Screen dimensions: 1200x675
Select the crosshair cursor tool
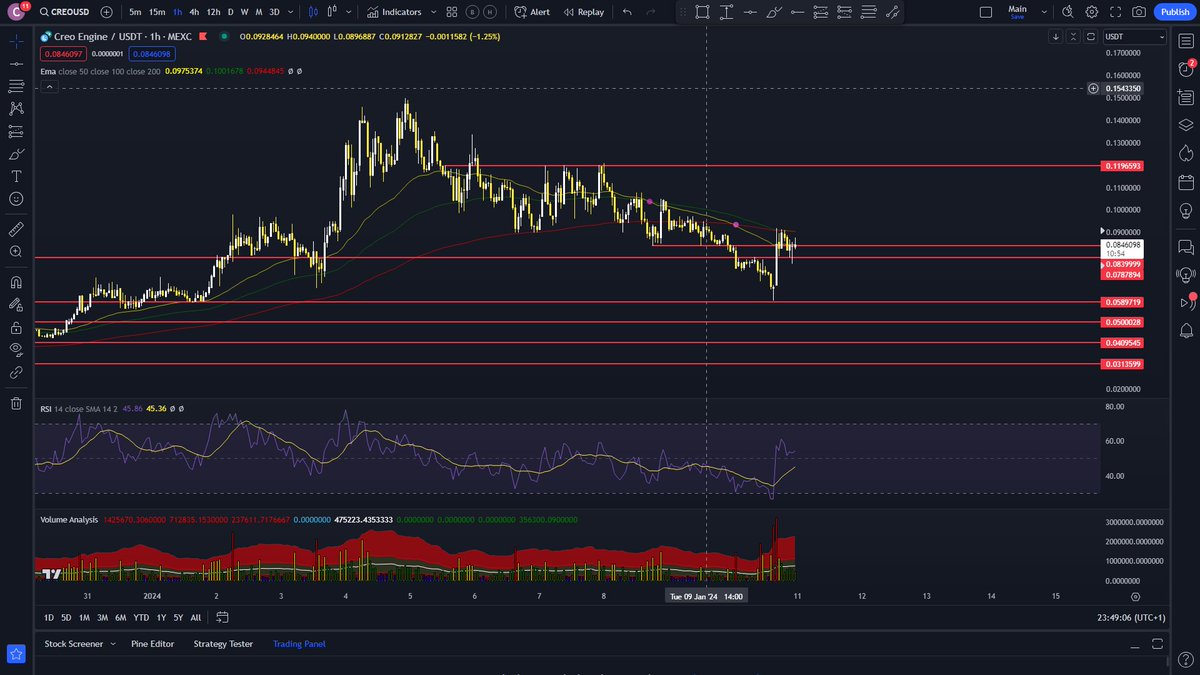(x=16, y=42)
